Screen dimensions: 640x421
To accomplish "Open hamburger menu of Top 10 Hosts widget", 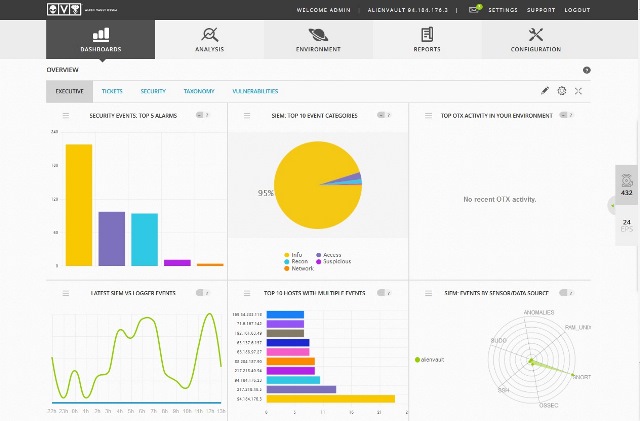I will 247,293.
